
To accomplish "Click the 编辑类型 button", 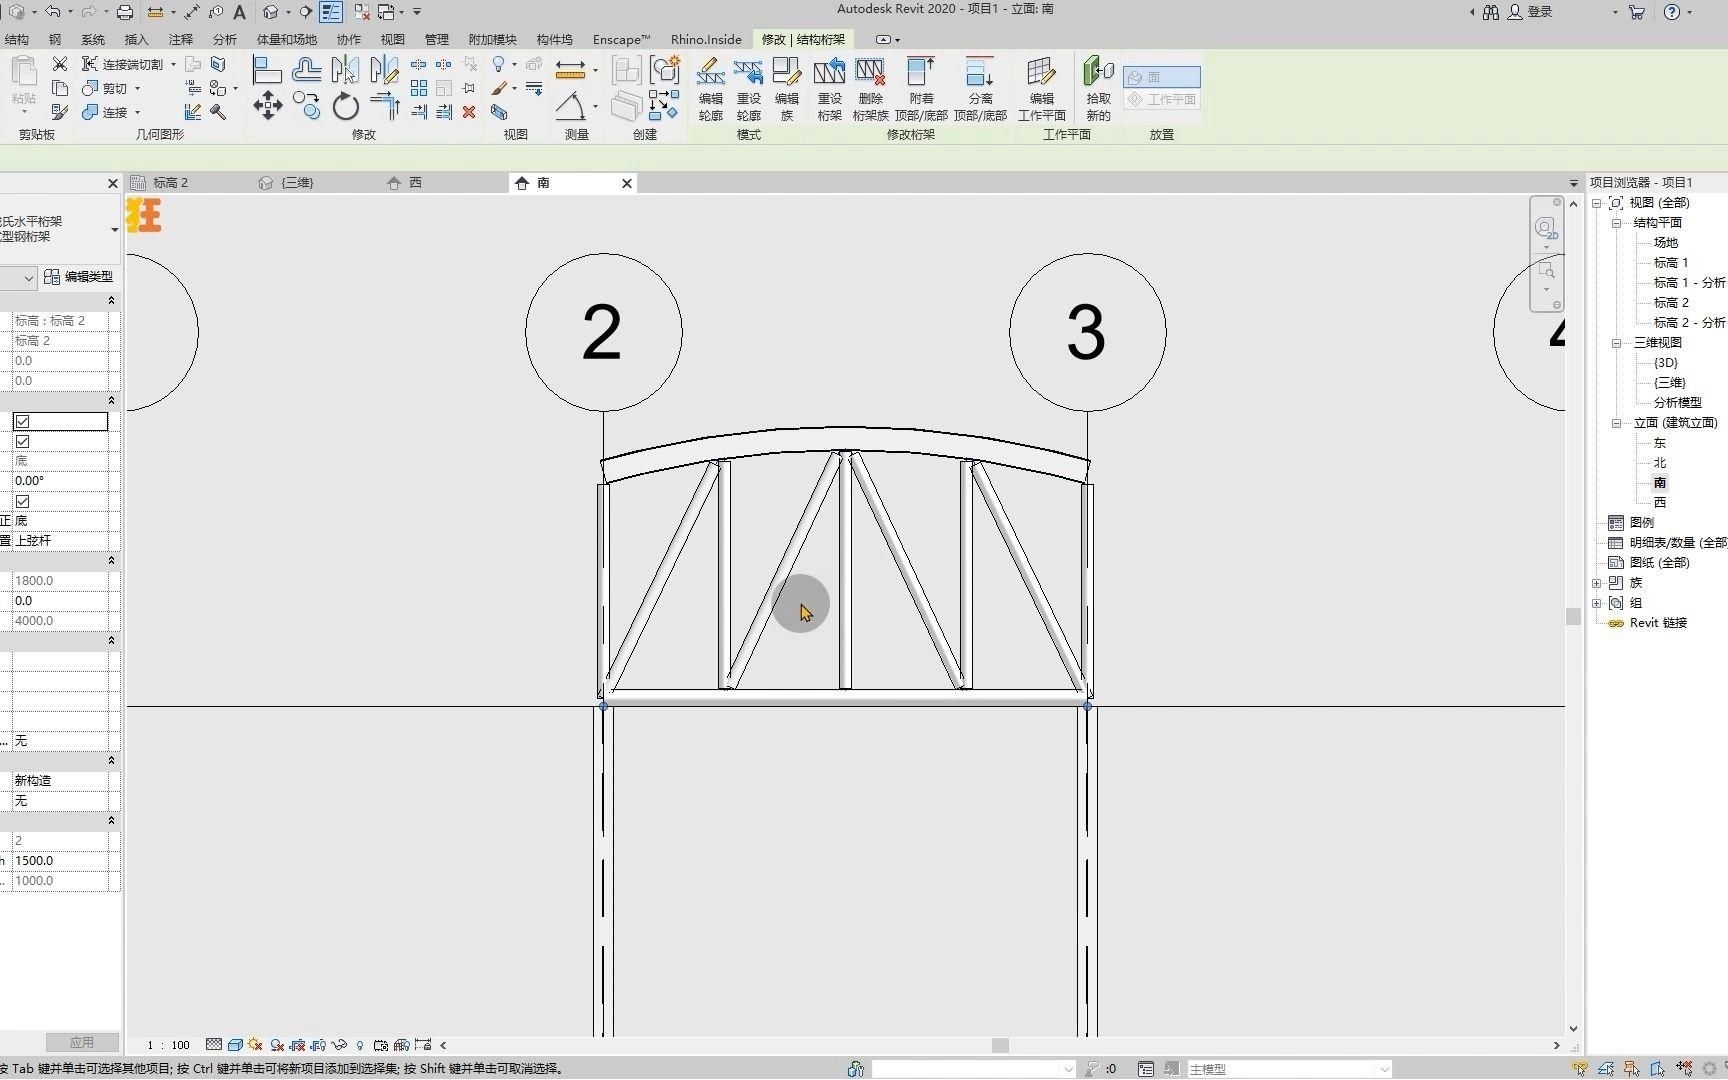I will pyautogui.click(x=79, y=277).
